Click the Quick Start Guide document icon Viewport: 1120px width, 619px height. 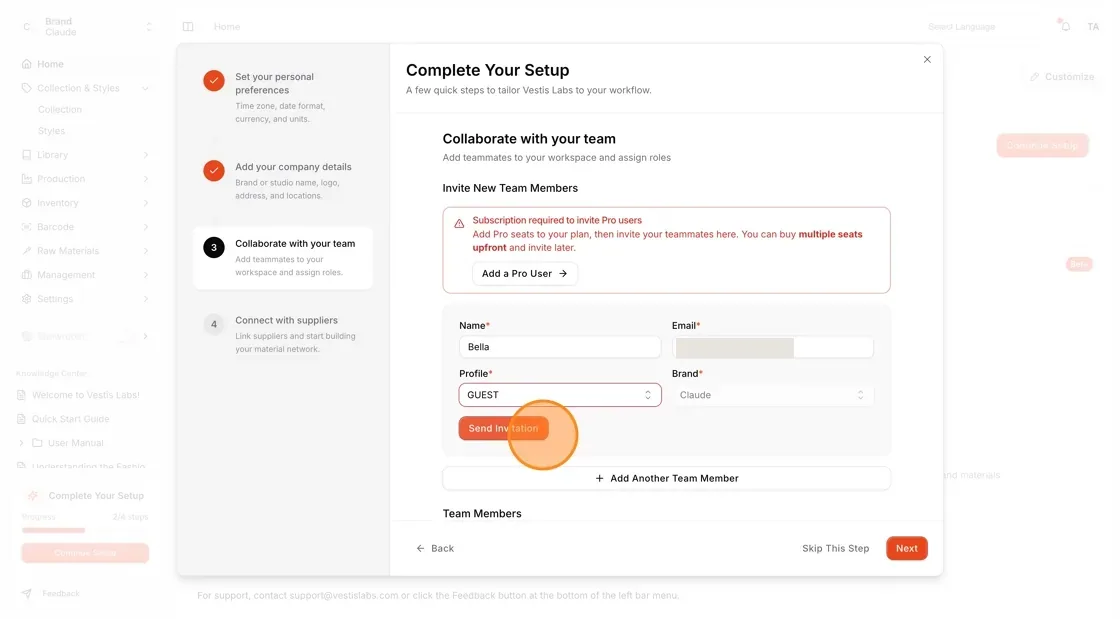(x=21, y=419)
